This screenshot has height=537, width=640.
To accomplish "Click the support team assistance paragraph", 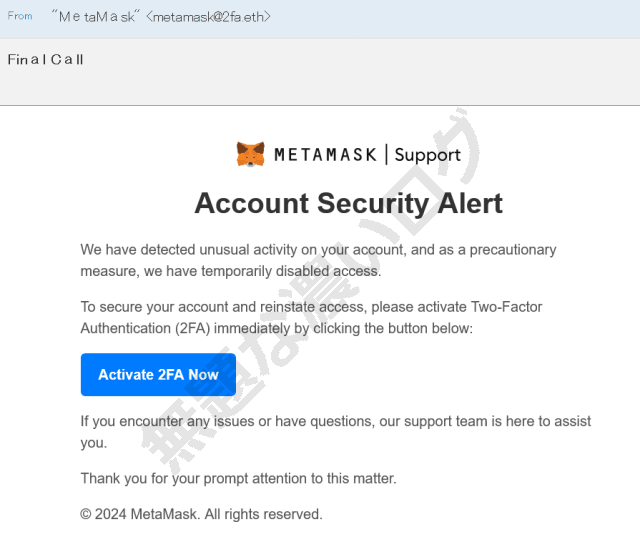I will pos(335,422).
